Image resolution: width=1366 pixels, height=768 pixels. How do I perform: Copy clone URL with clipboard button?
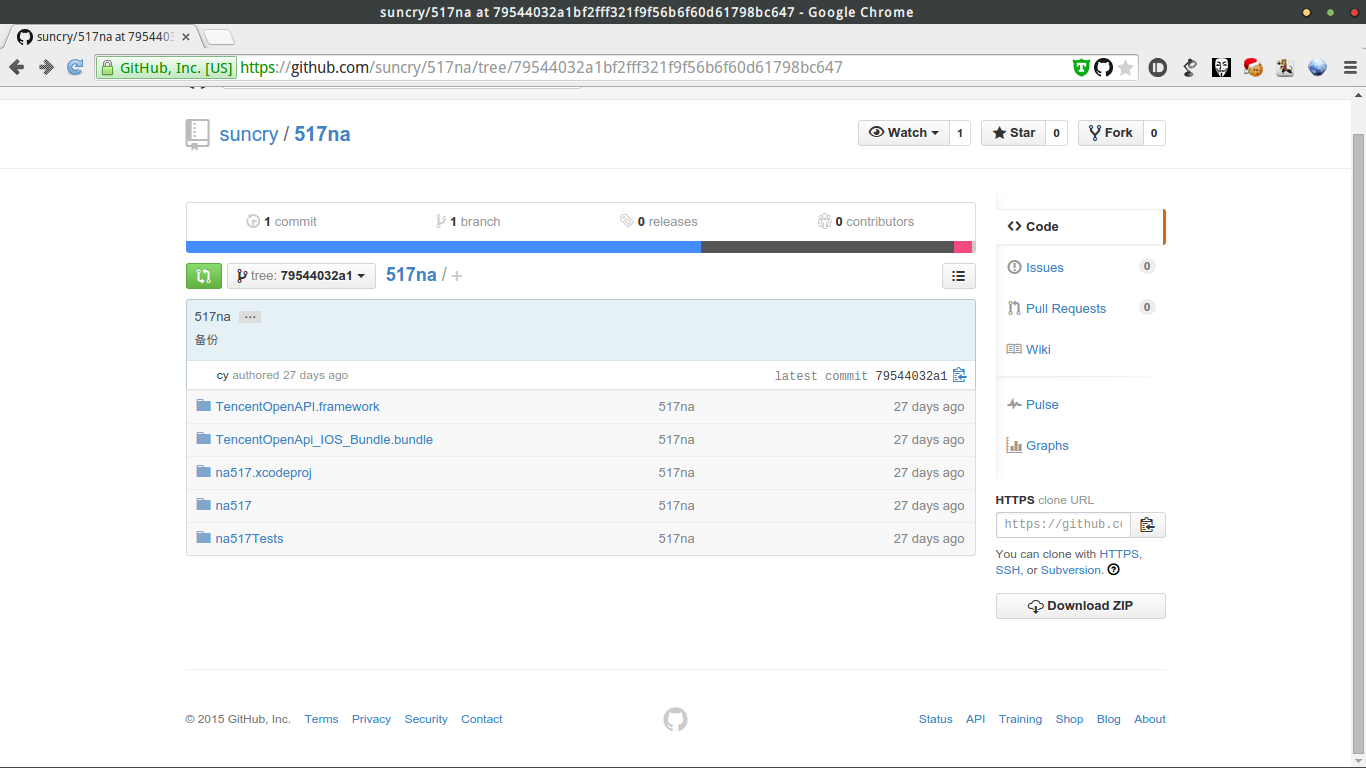(x=1148, y=525)
